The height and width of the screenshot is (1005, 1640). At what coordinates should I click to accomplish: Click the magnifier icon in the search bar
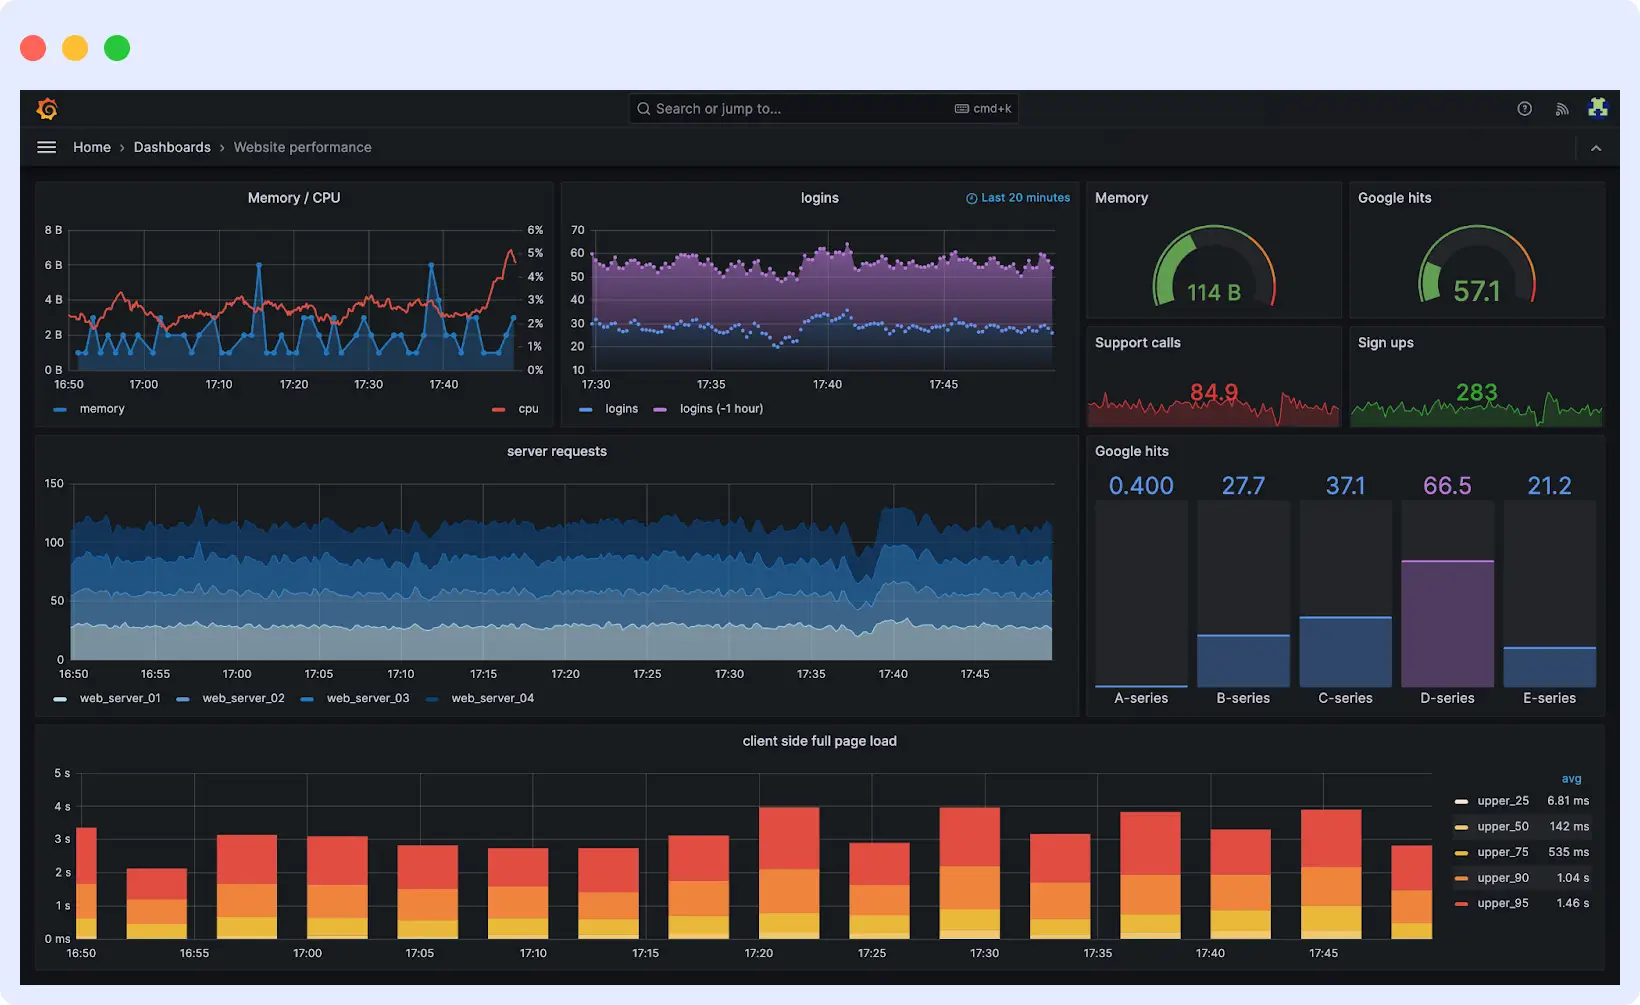pyautogui.click(x=643, y=108)
